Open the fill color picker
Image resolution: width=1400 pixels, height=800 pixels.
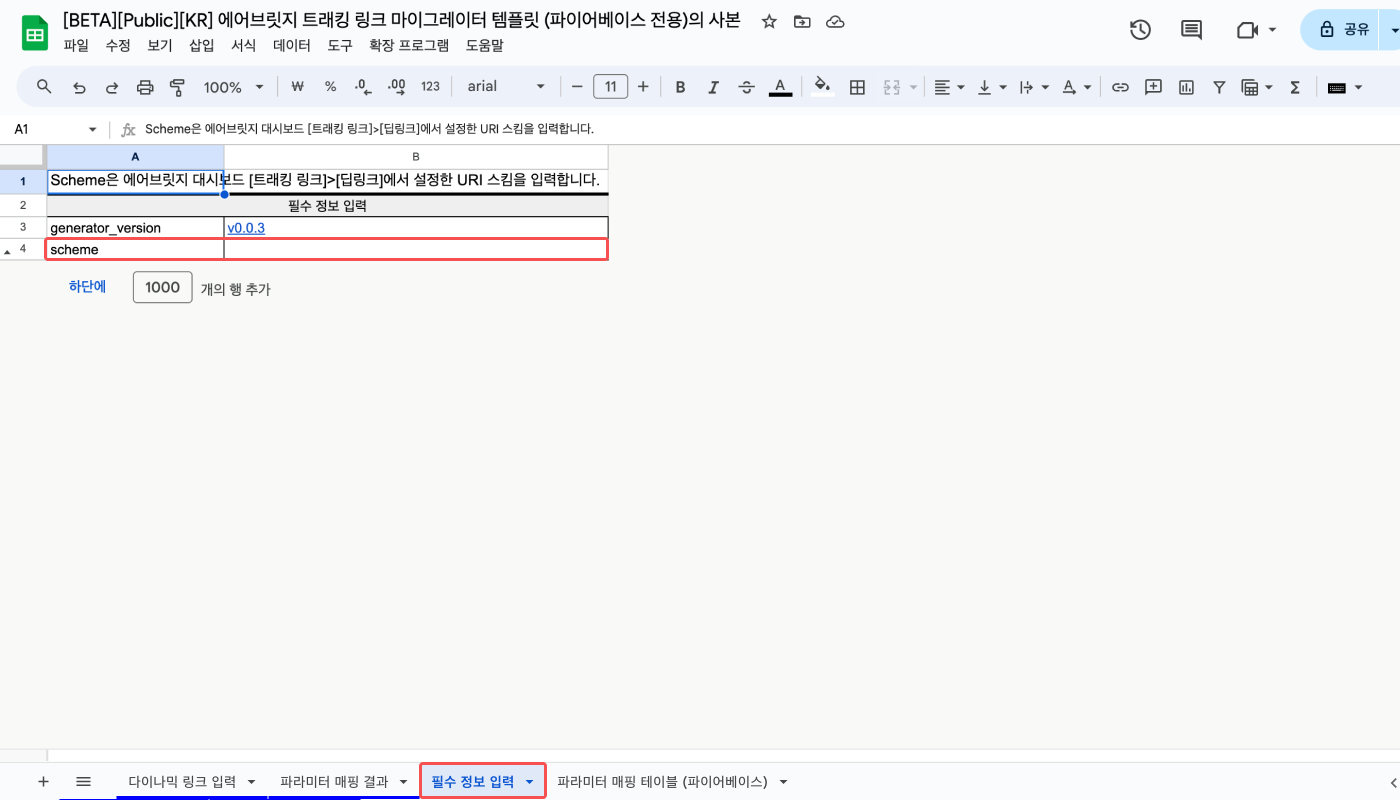822,87
